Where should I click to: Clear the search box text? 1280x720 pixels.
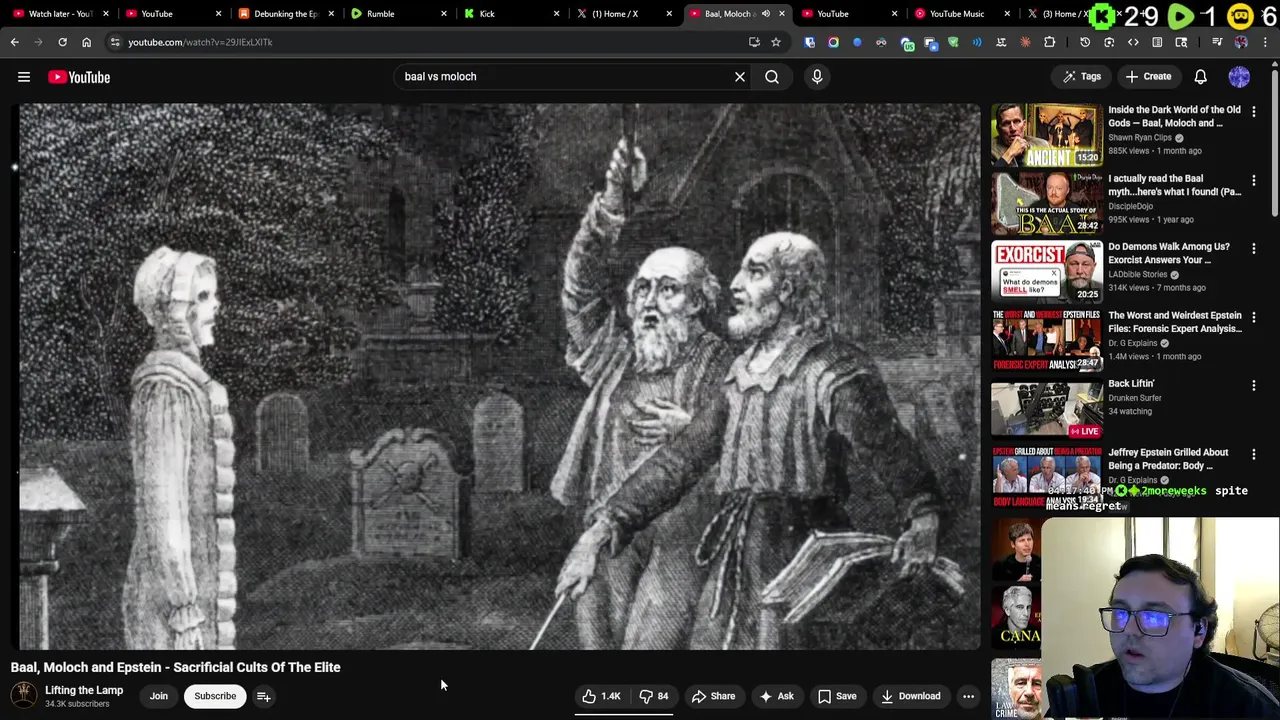(x=740, y=76)
